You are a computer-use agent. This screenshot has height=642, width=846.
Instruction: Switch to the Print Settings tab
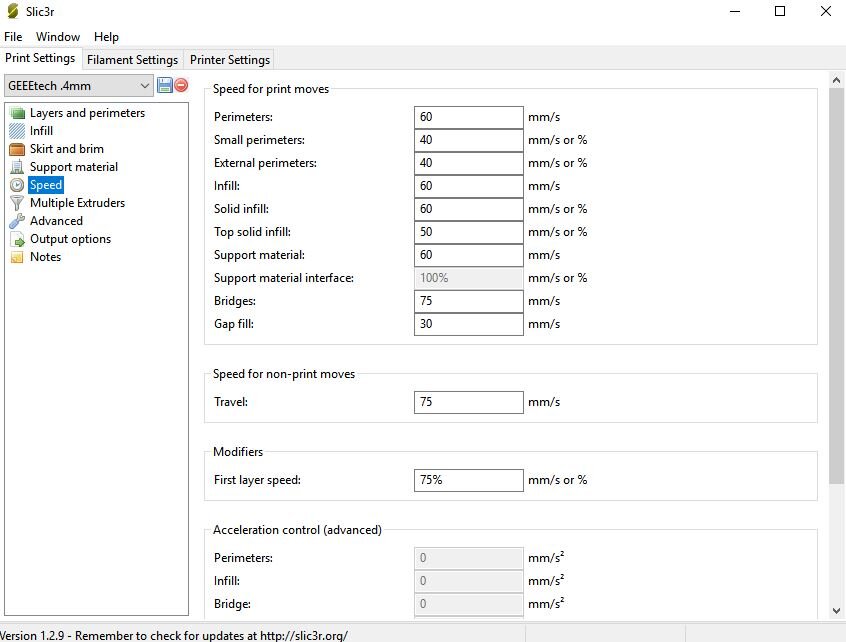click(x=40, y=58)
